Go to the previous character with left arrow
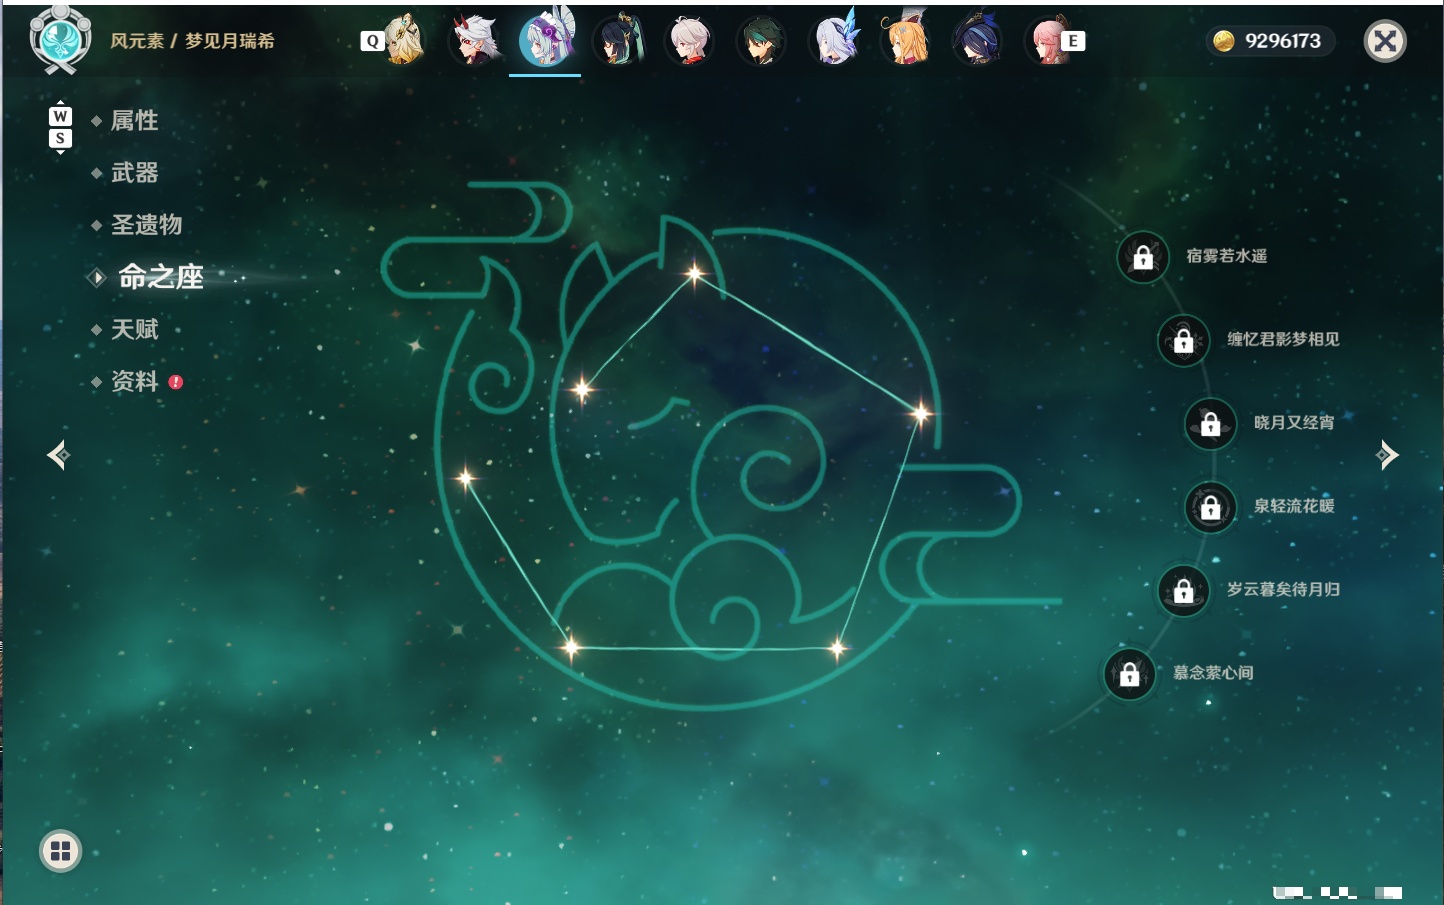The width and height of the screenshot is (1444, 905). click(x=58, y=455)
